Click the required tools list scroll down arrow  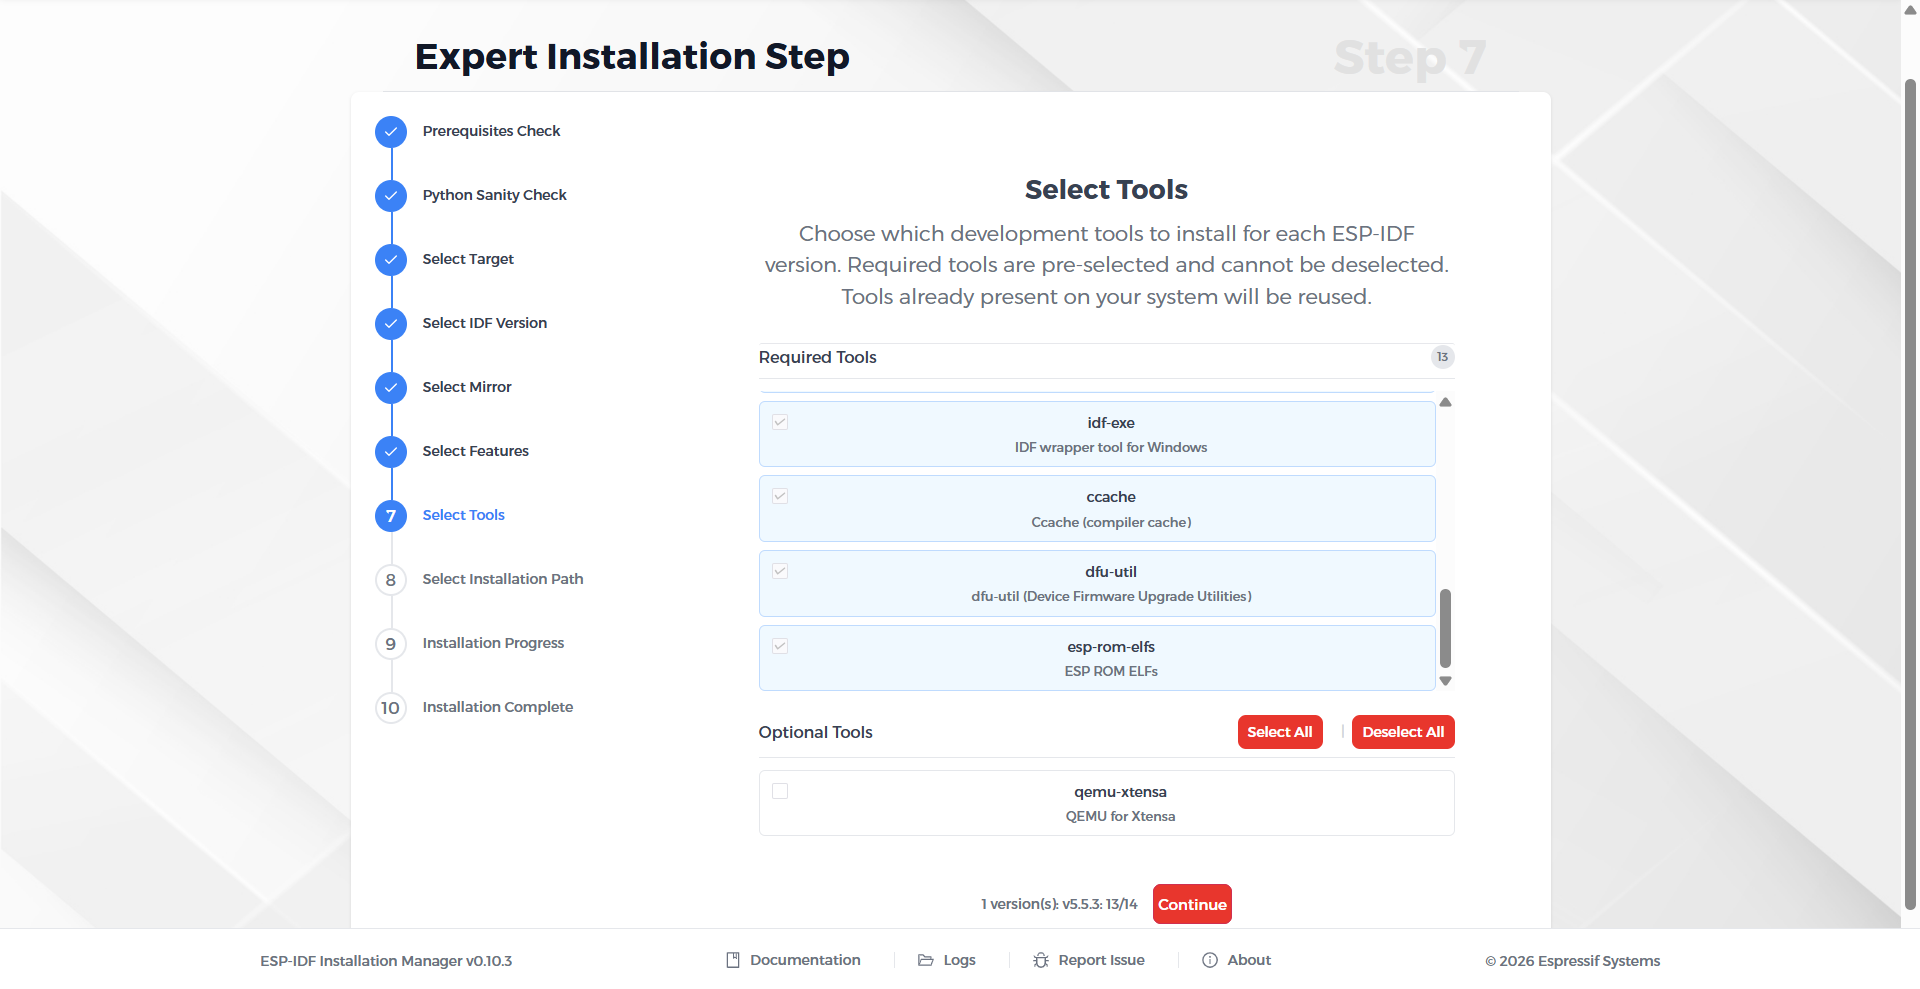point(1445,681)
